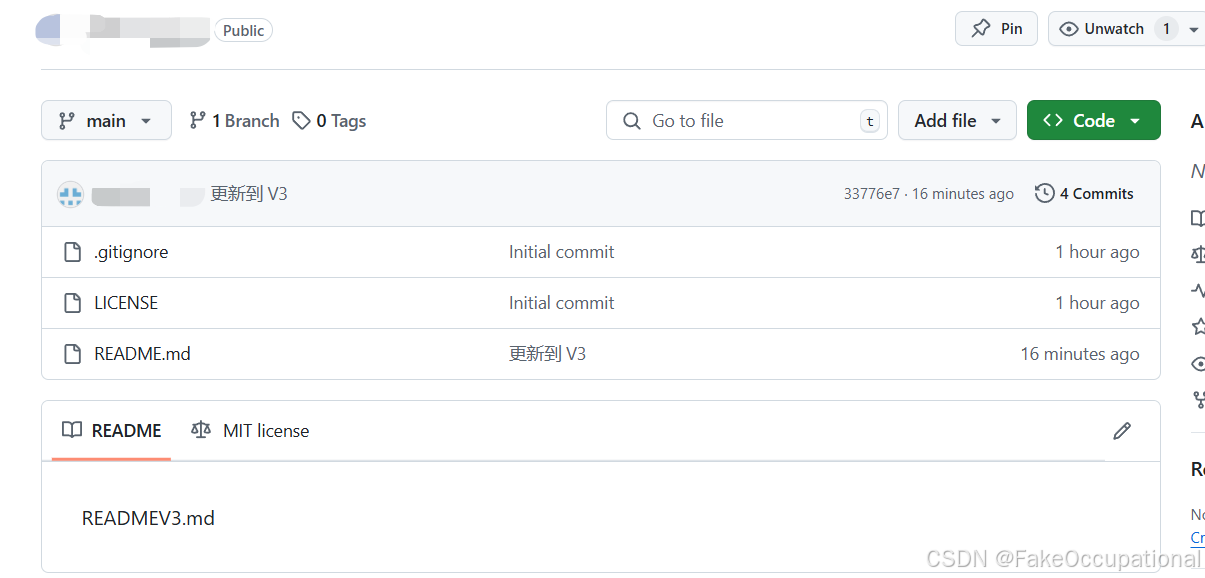Viewport: 1205px width, 578px height.
Task: Focus the Go to file search box
Action: coord(747,120)
